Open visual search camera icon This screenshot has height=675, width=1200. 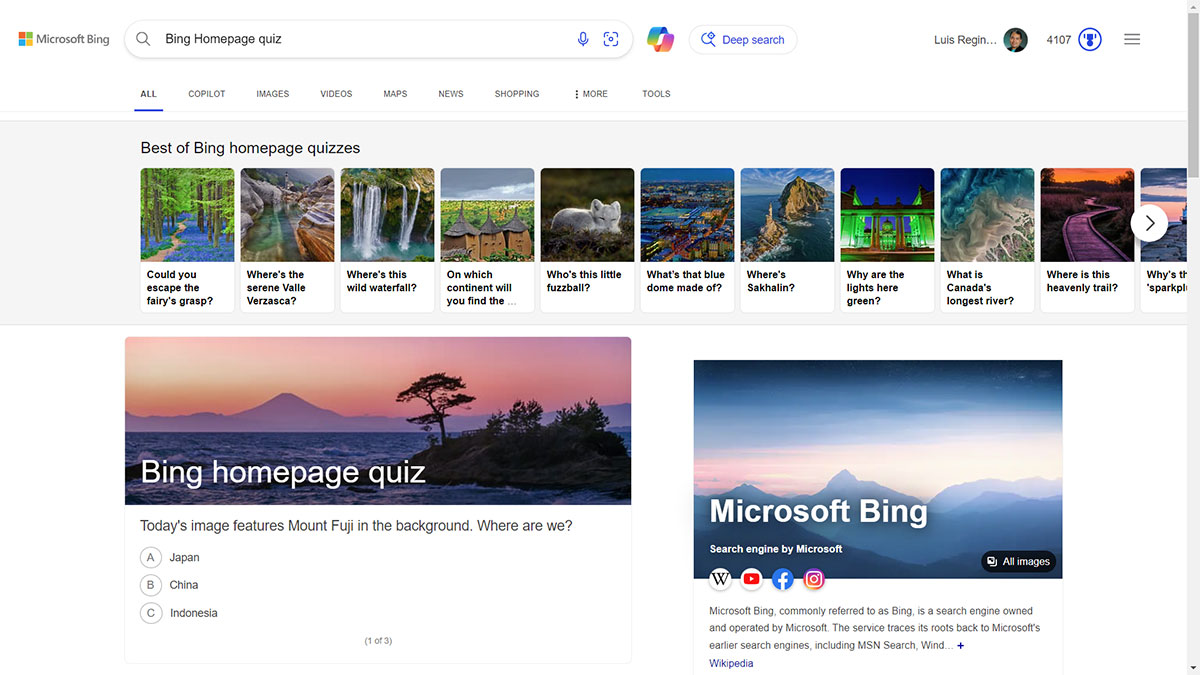(x=611, y=39)
